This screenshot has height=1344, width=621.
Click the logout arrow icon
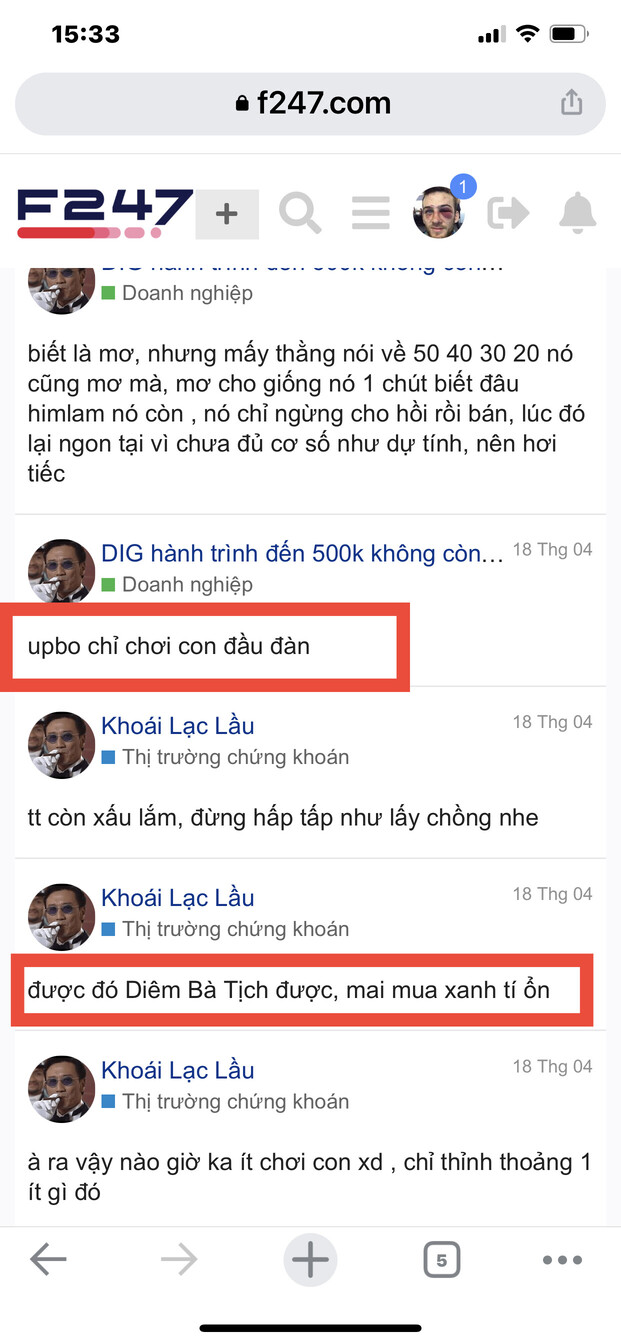point(508,213)
